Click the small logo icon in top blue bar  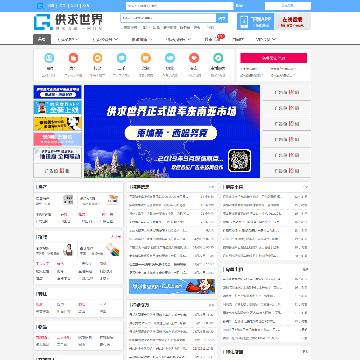(x=40, y=6)
